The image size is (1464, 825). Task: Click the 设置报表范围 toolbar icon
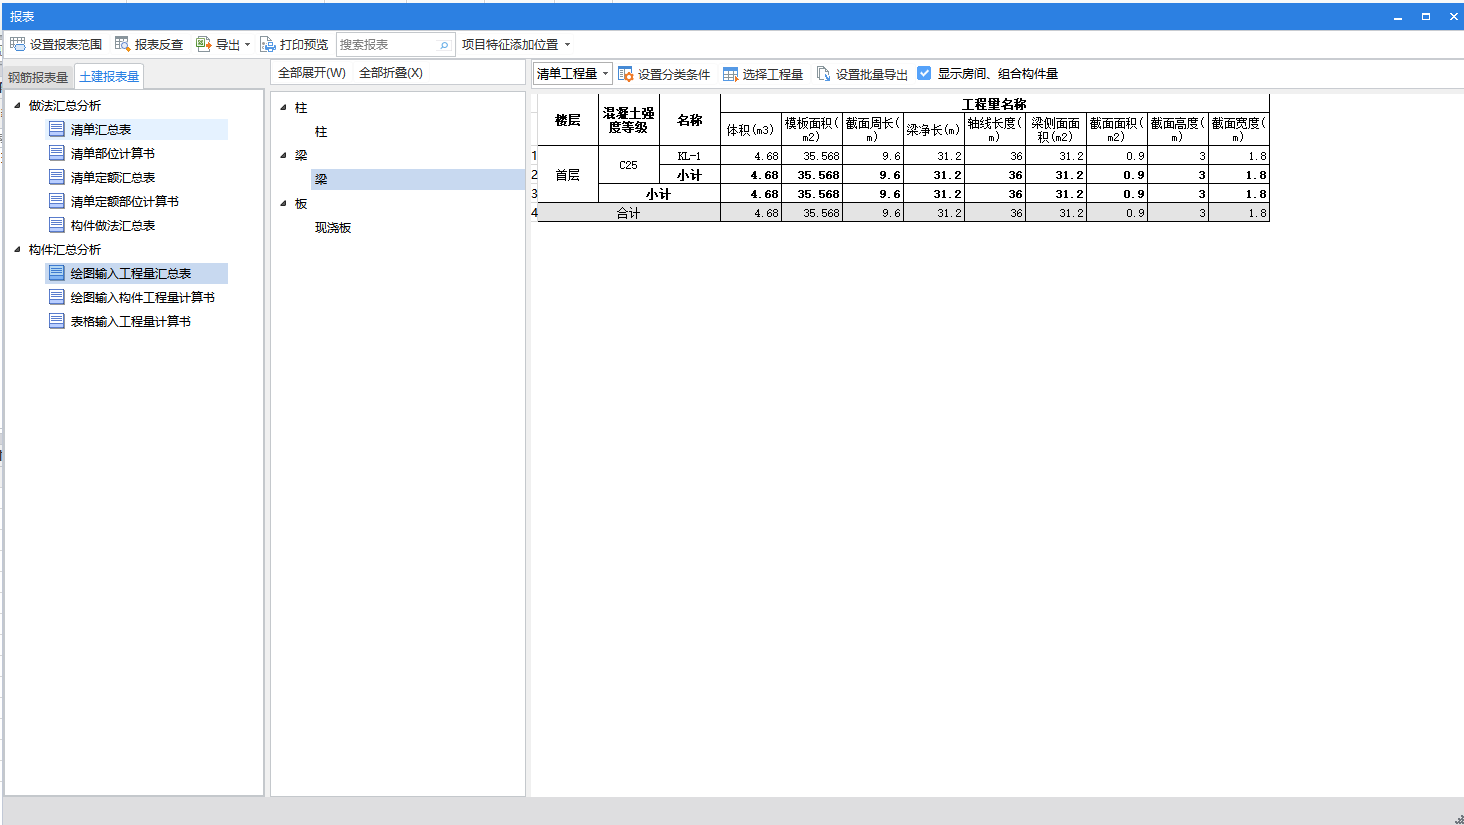tap(17, 44)
